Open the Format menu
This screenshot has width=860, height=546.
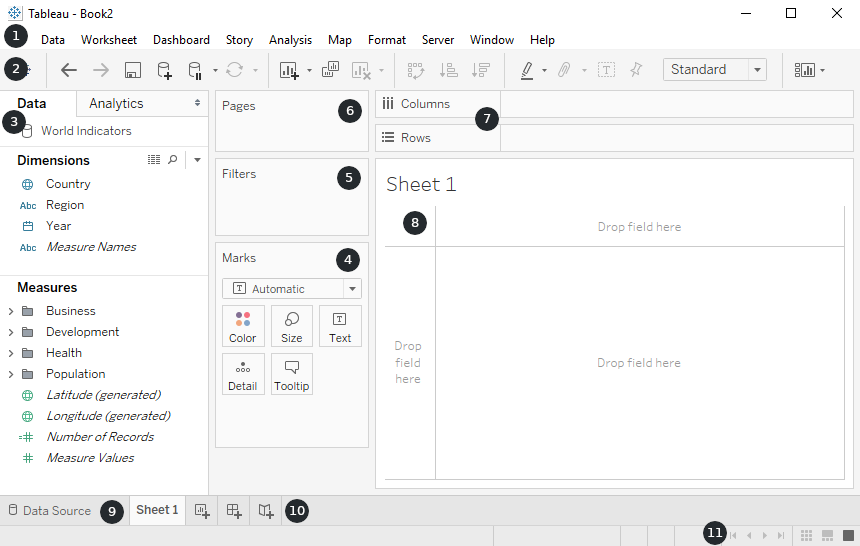pos(387,40)
